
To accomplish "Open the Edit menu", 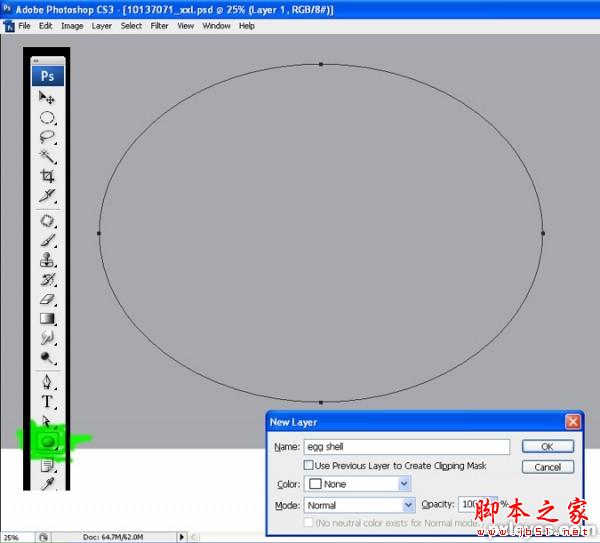I will pos(45,26).
